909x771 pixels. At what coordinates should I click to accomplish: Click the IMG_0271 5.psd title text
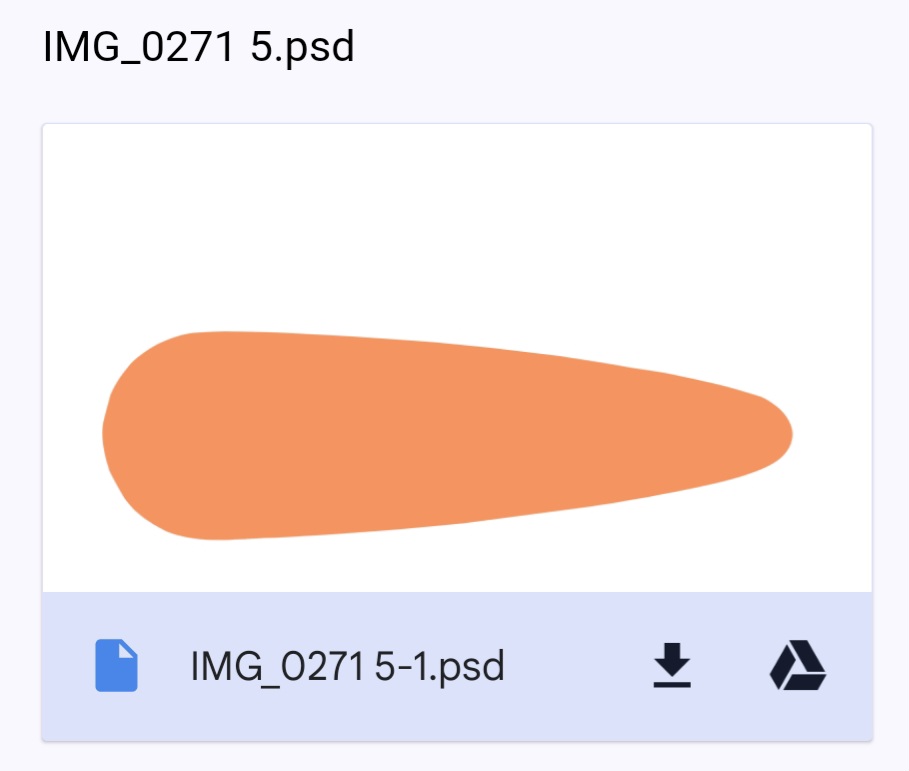tap(198, 46)
